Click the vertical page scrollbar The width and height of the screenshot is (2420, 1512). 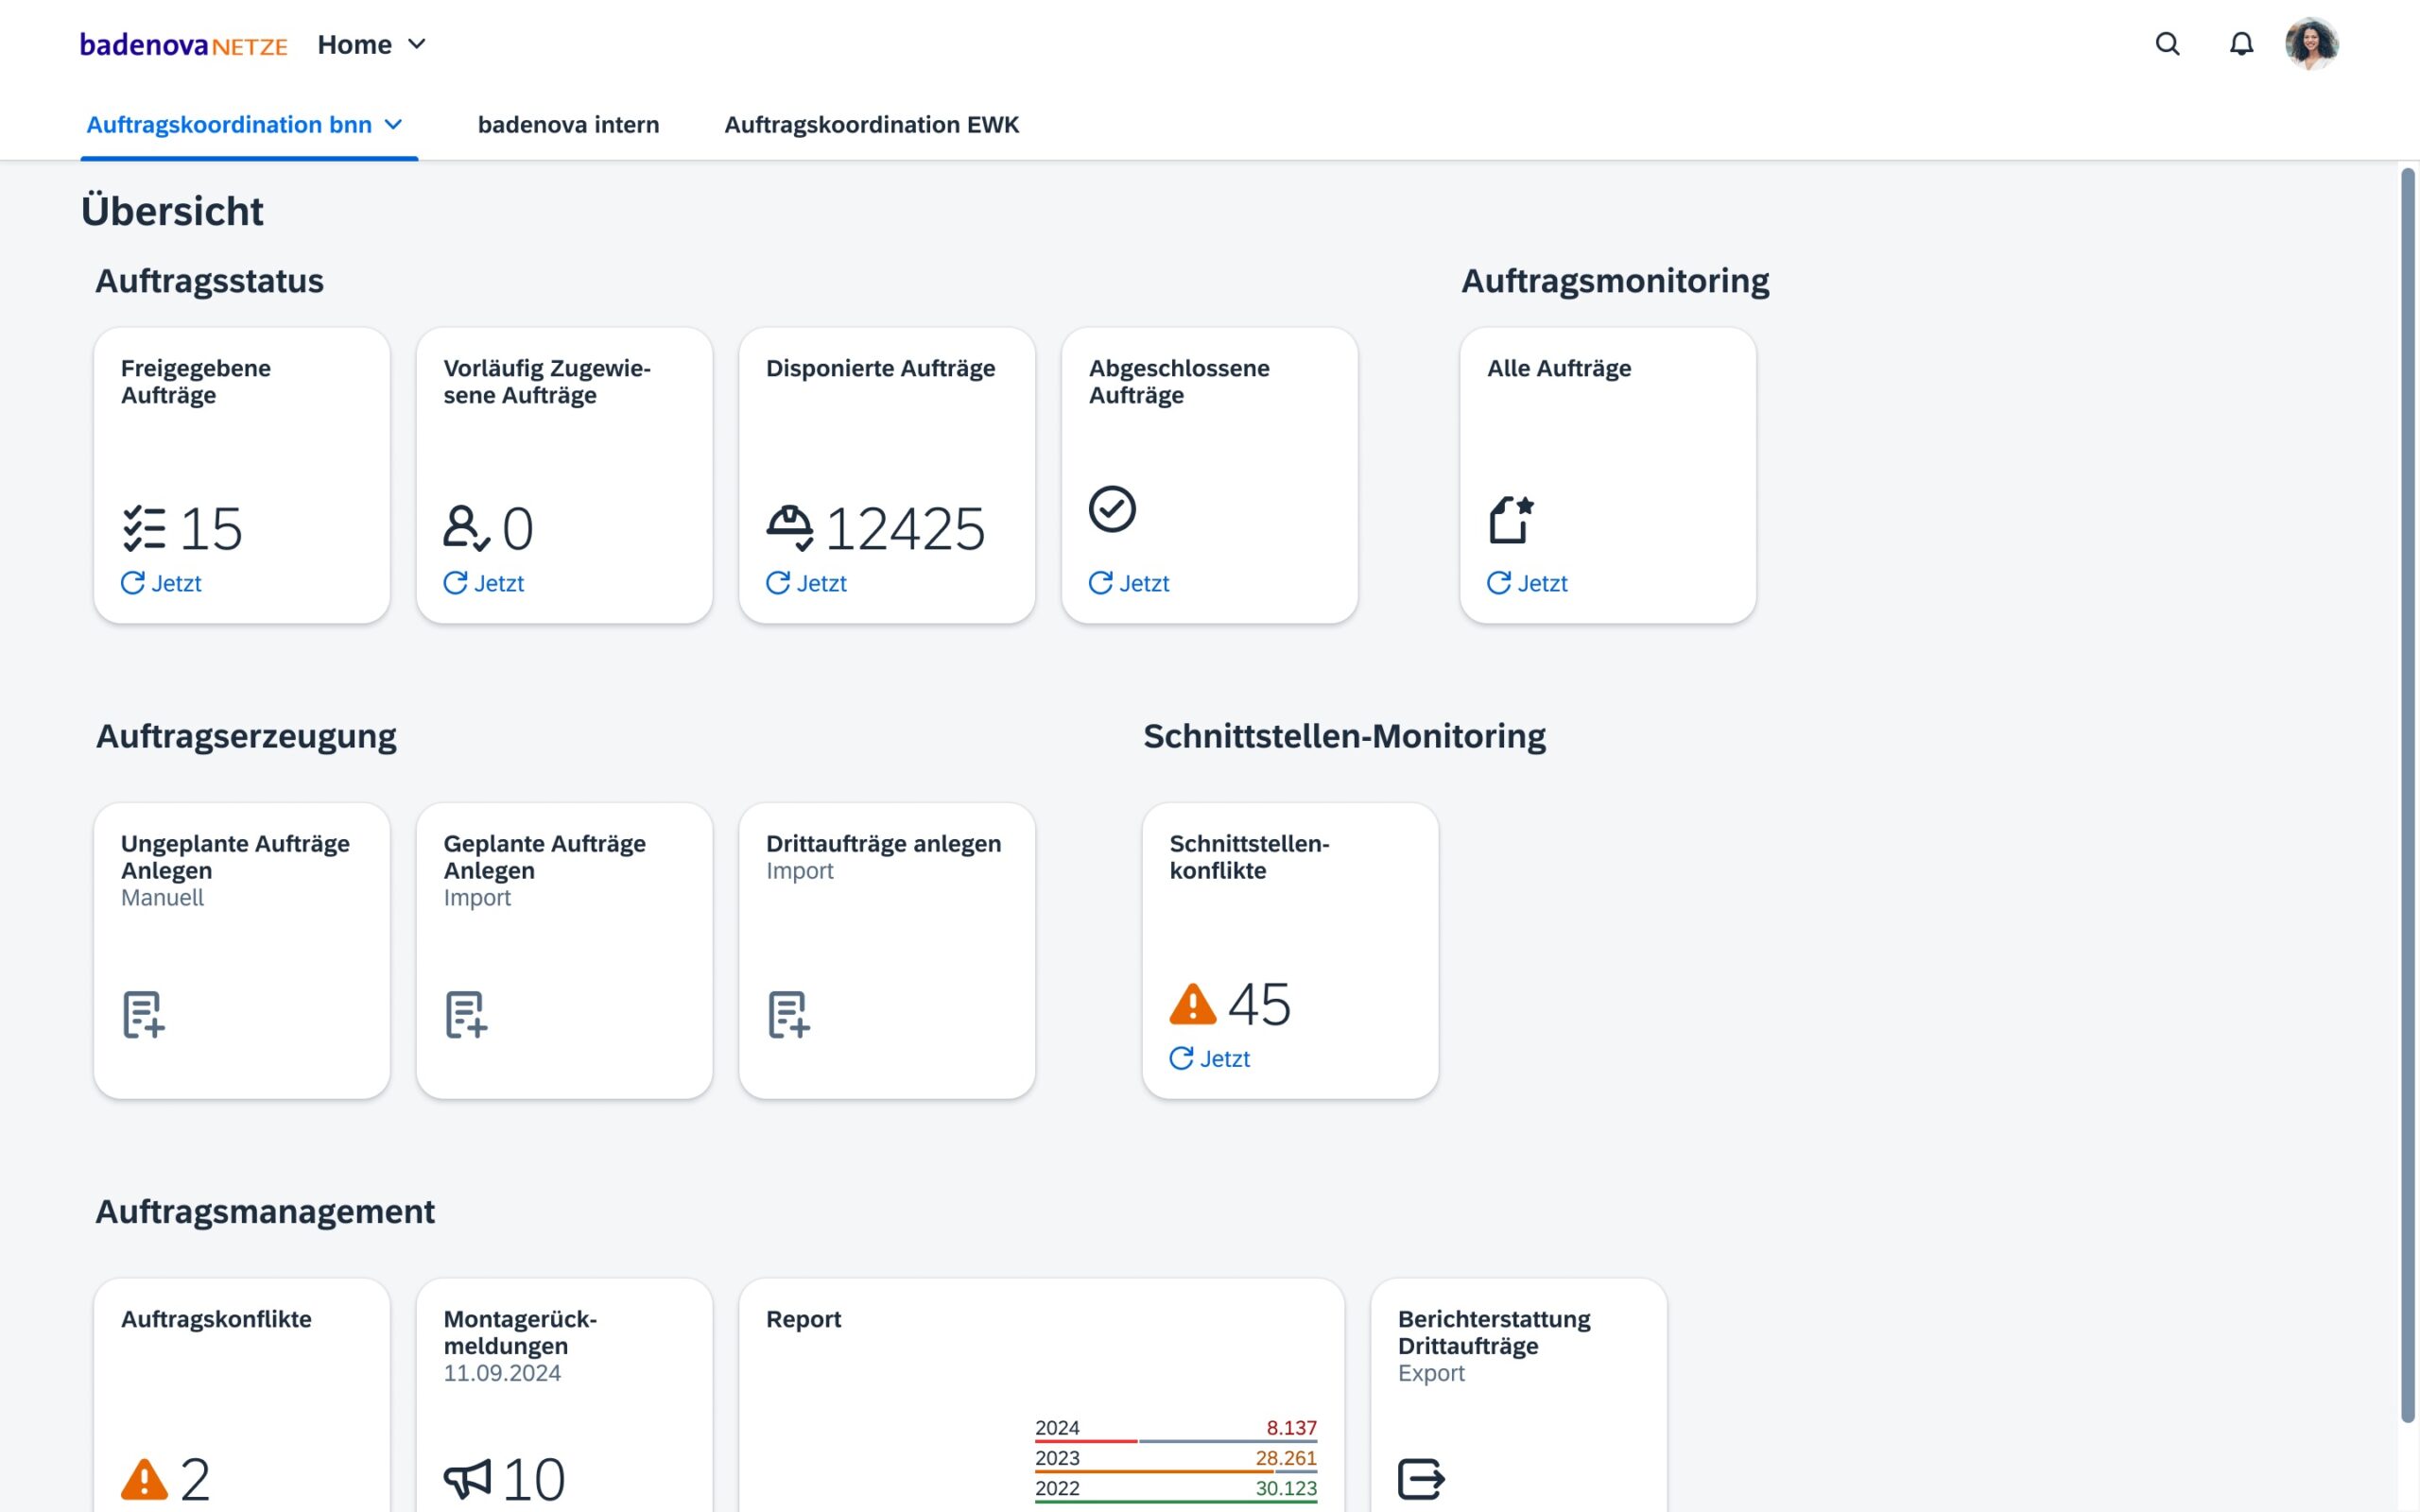click(x=2408, y=795)
